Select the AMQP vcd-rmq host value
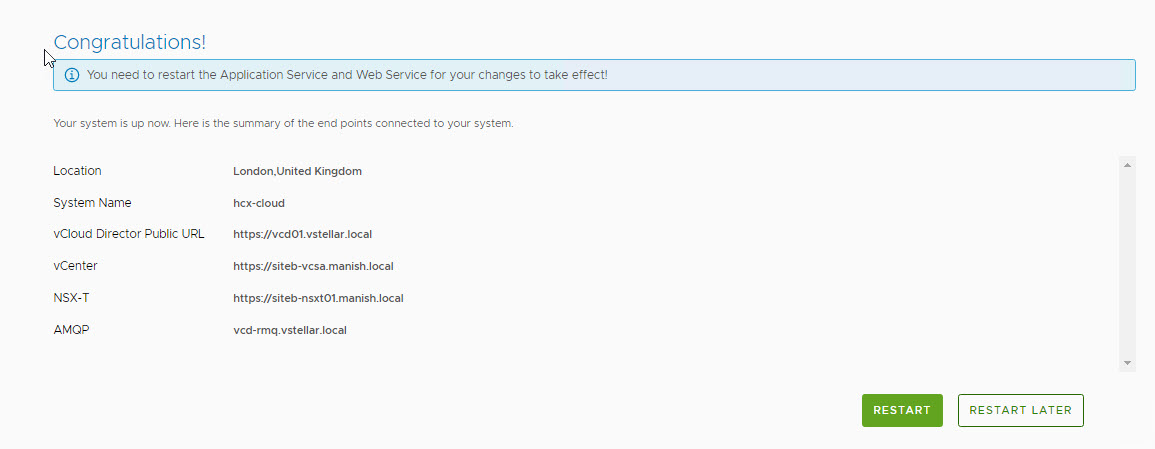 [289, 330]
